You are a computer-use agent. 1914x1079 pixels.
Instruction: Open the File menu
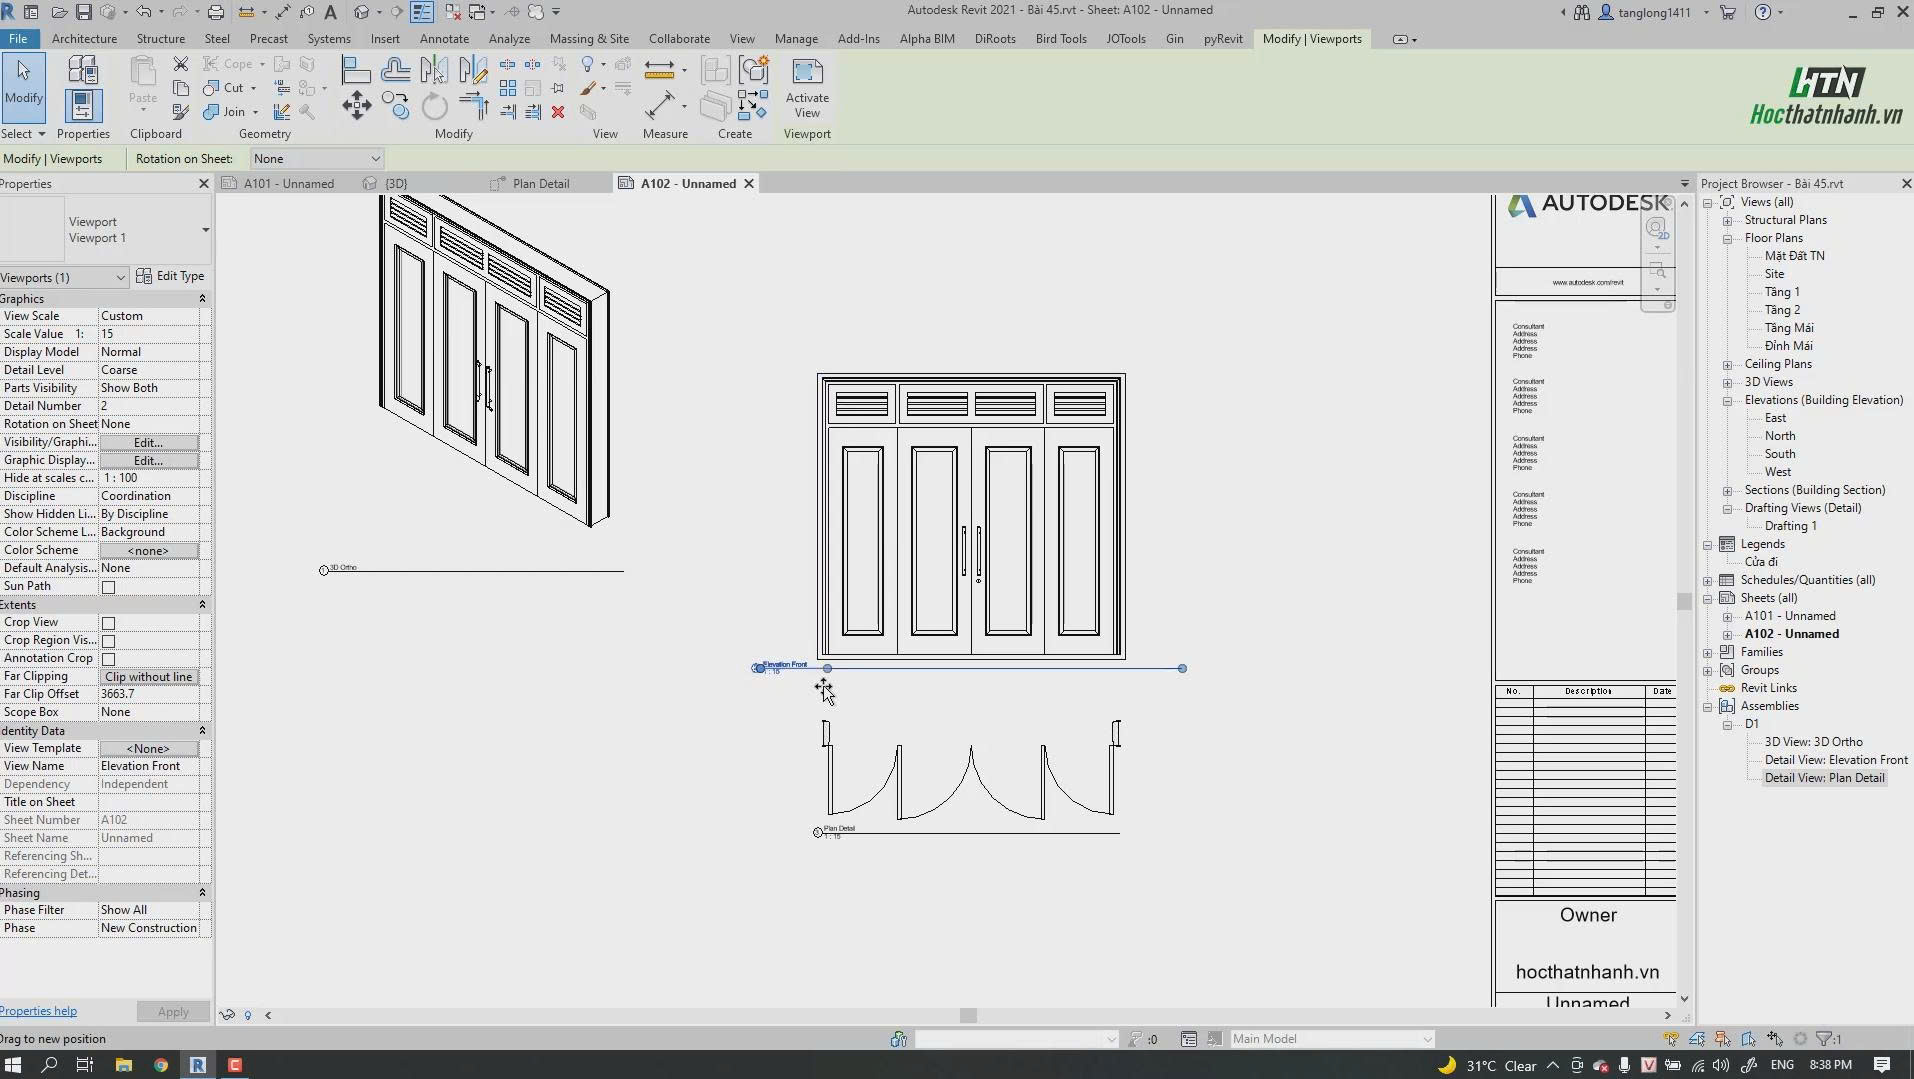(19, 39)
